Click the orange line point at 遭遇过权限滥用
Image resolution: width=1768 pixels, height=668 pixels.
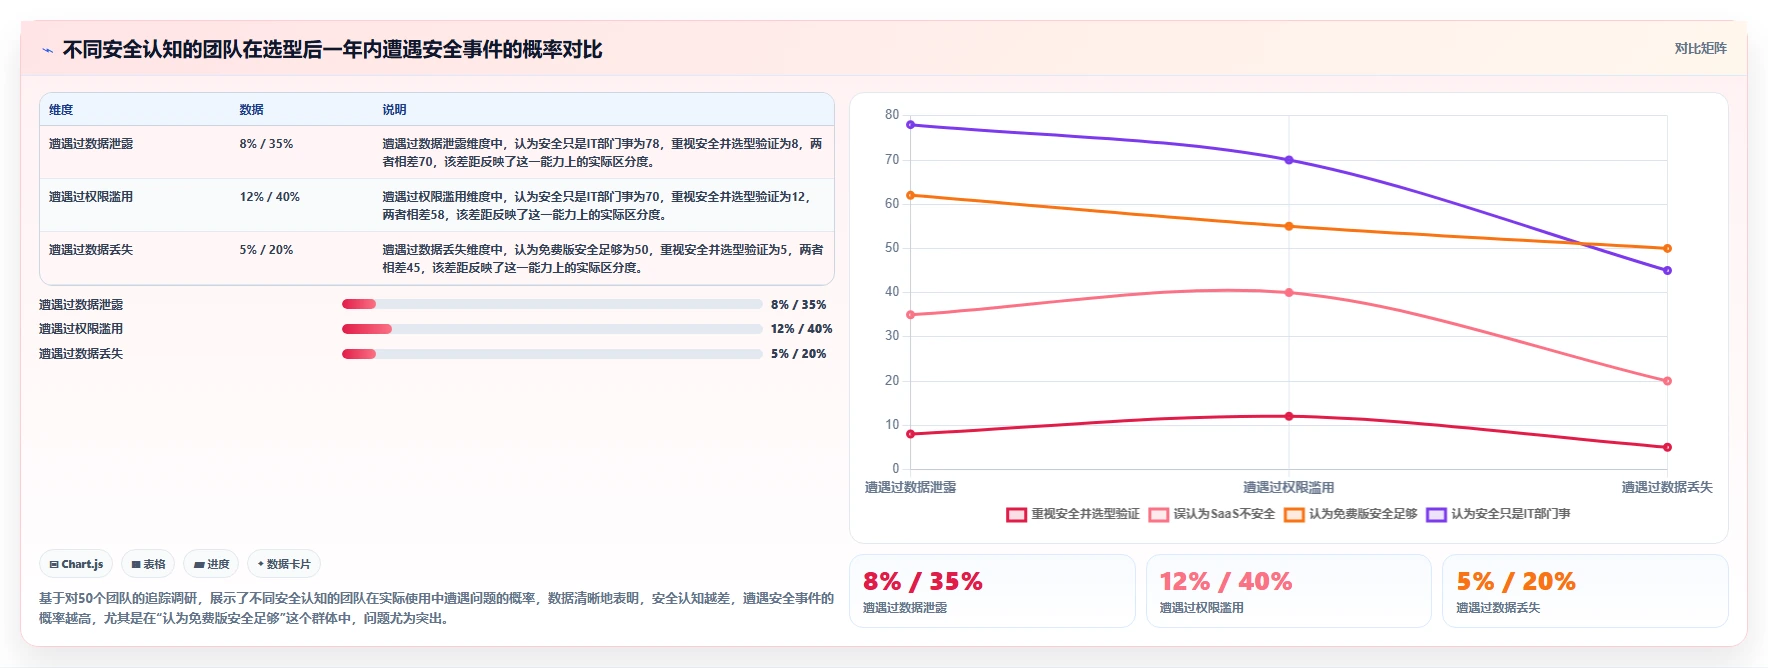pyautogui.click(x=1289, y=226)
